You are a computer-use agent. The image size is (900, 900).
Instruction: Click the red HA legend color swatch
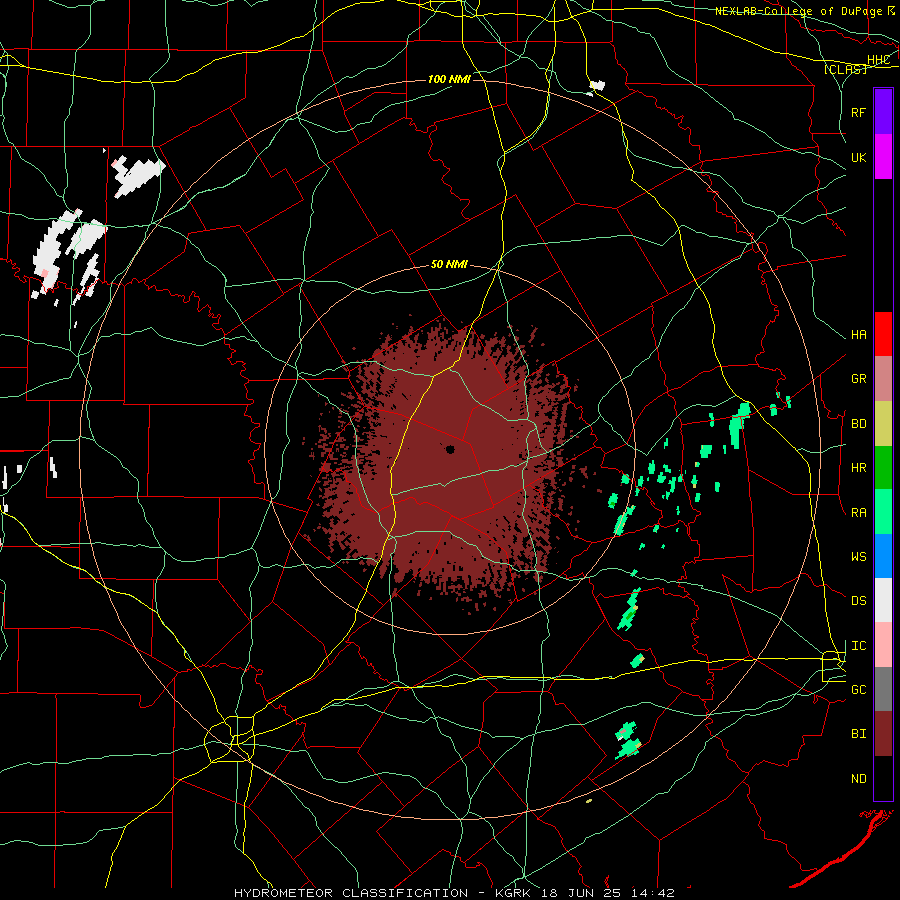coord(883,334)
